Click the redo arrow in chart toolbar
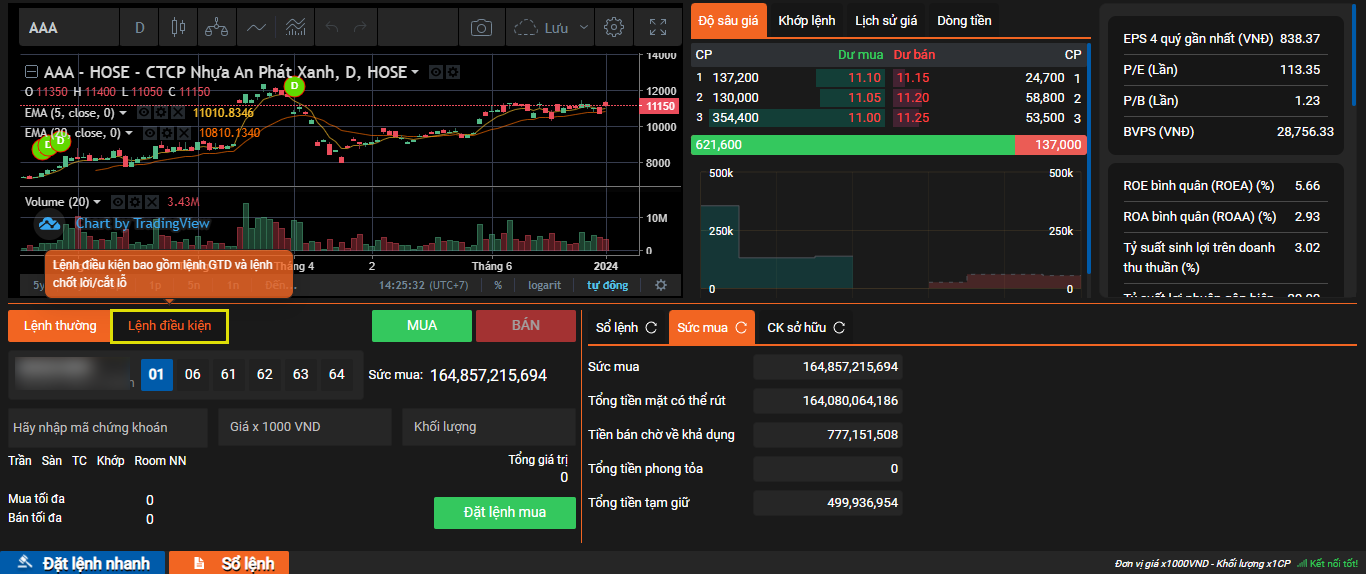 pyautogui.click(x=361, y=27)
